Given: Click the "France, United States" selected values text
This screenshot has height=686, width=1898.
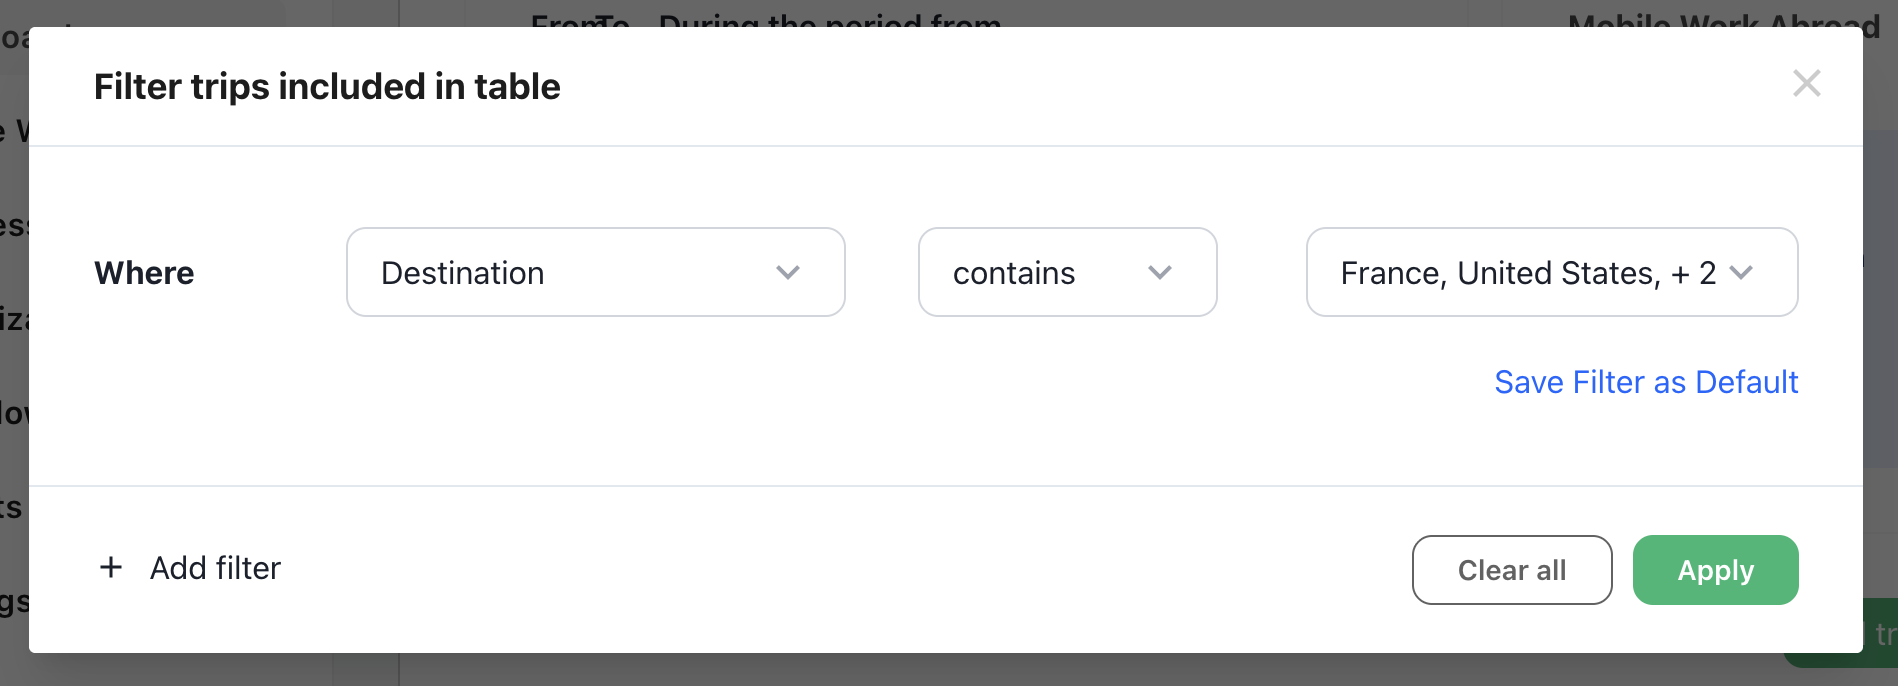Looking at the screenshot, I should tap(1500, 273).
